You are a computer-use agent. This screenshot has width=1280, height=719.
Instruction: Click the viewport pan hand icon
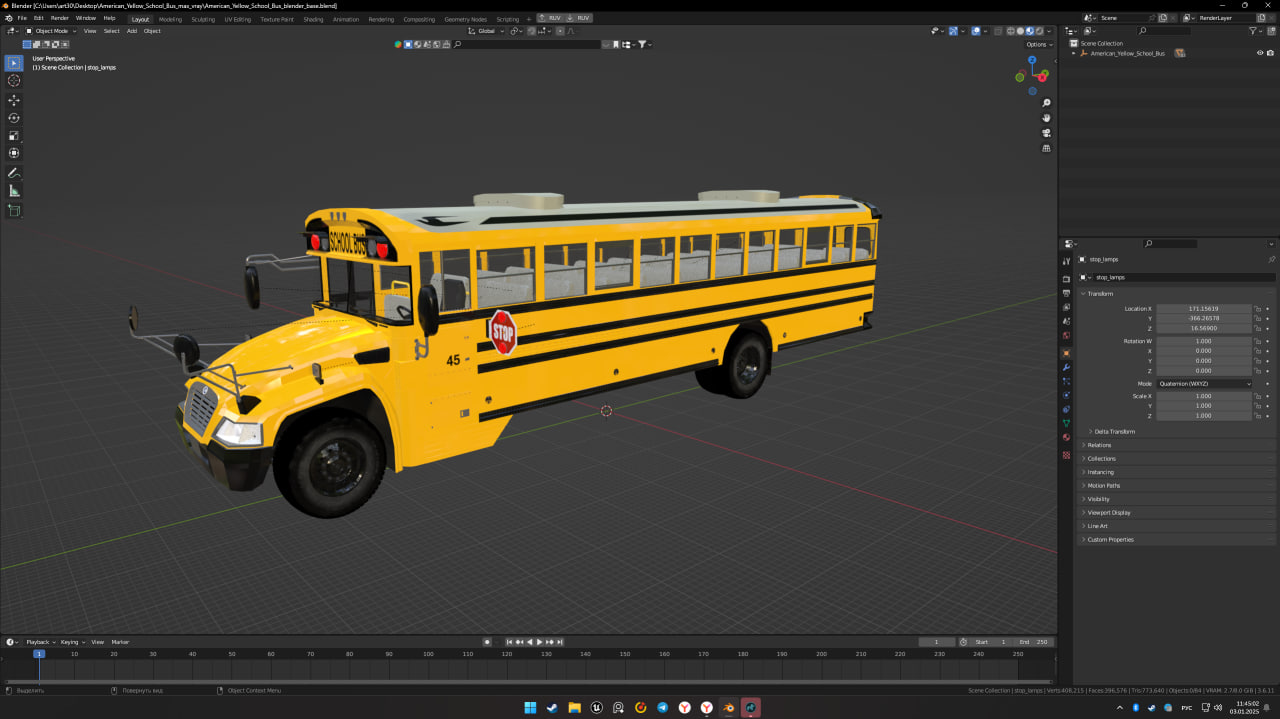pyautogui.click(x=1046, y=118)
